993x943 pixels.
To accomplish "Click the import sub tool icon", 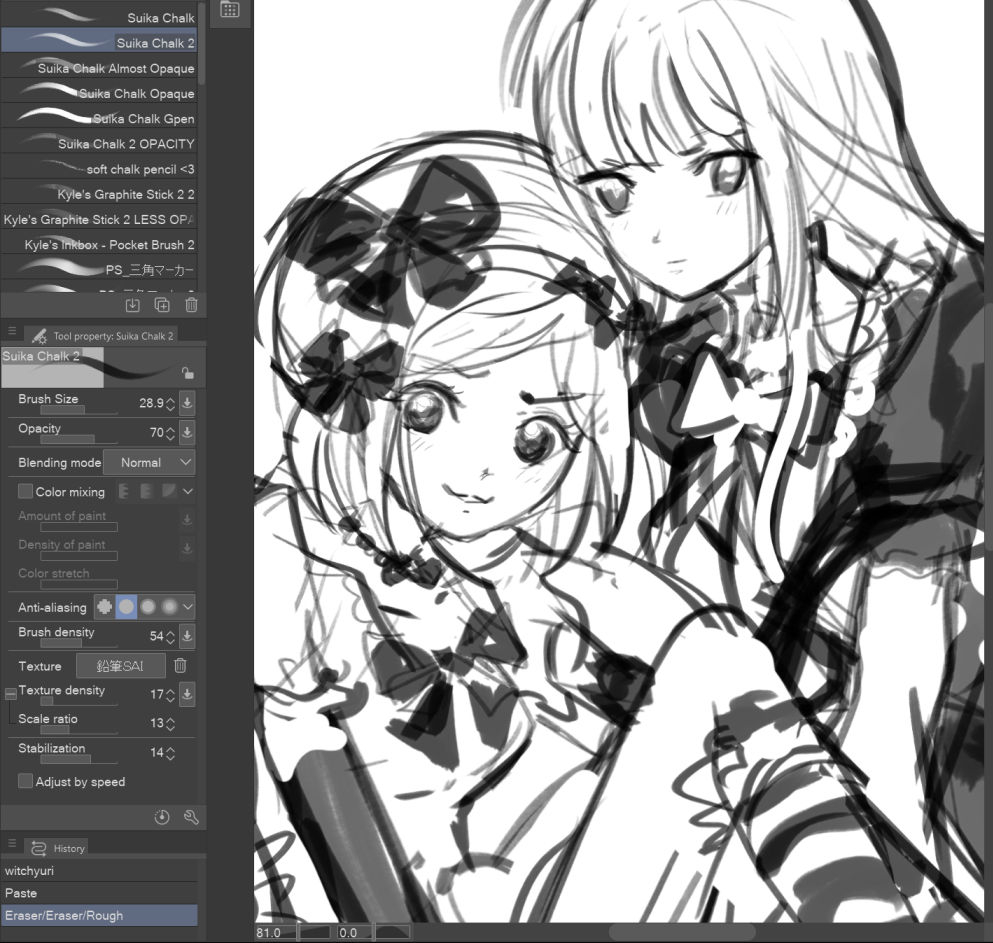I will point(132,305).
